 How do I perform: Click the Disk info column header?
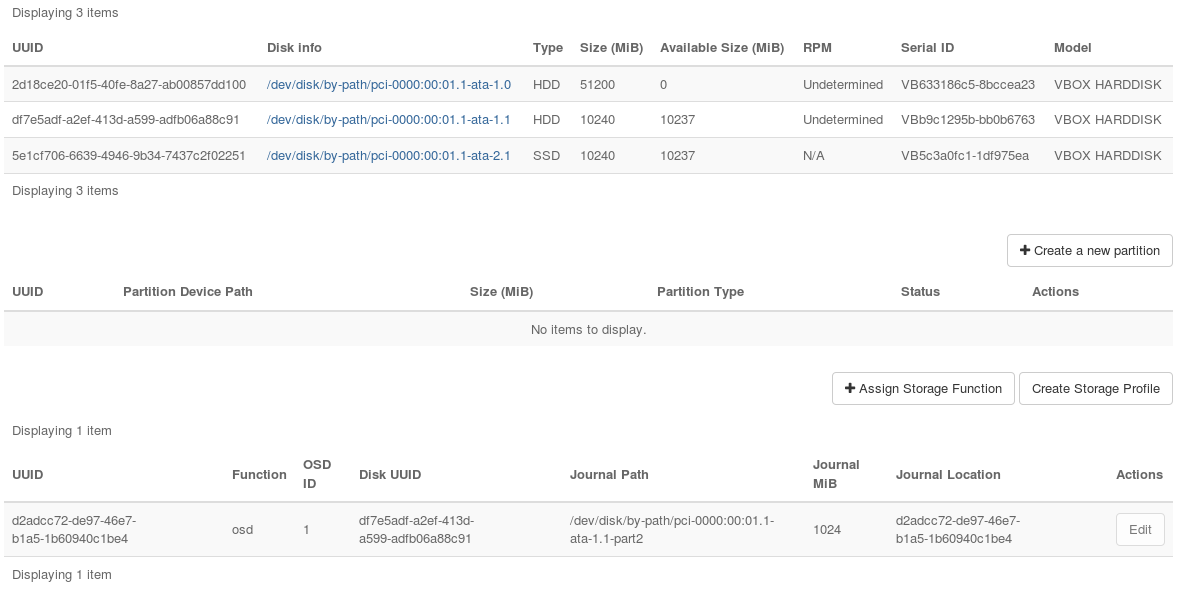point(294,48)
